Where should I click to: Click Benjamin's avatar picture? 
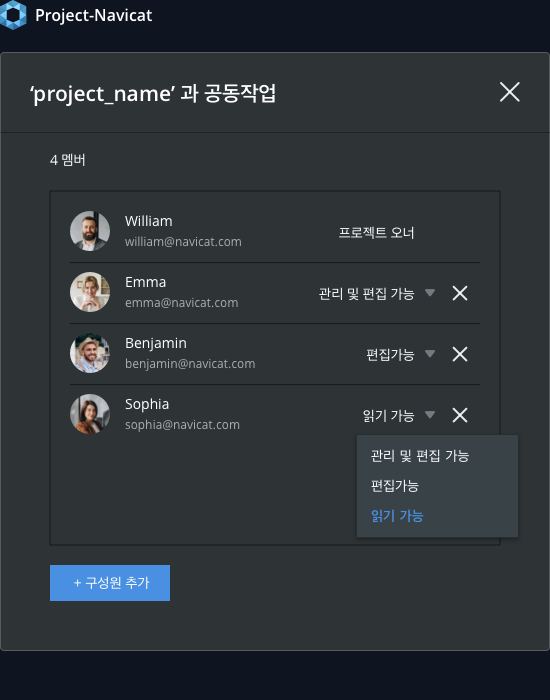pos(90,353)
